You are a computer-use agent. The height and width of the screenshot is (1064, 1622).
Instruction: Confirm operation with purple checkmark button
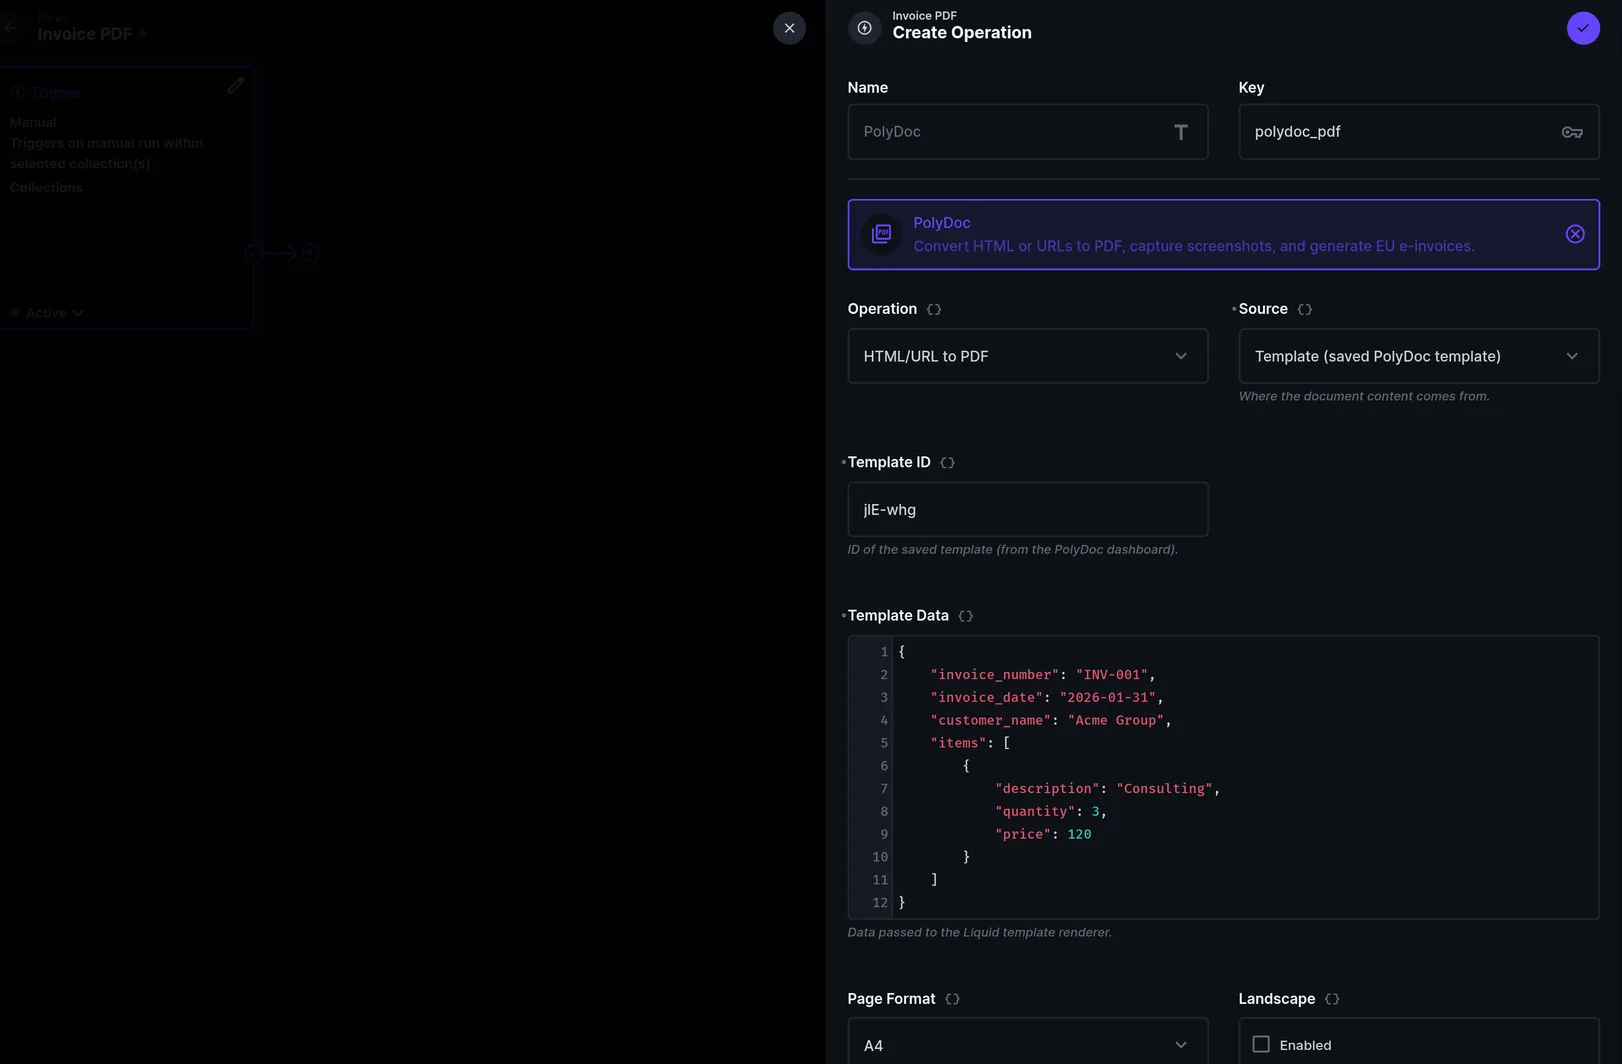(1583, 28)
